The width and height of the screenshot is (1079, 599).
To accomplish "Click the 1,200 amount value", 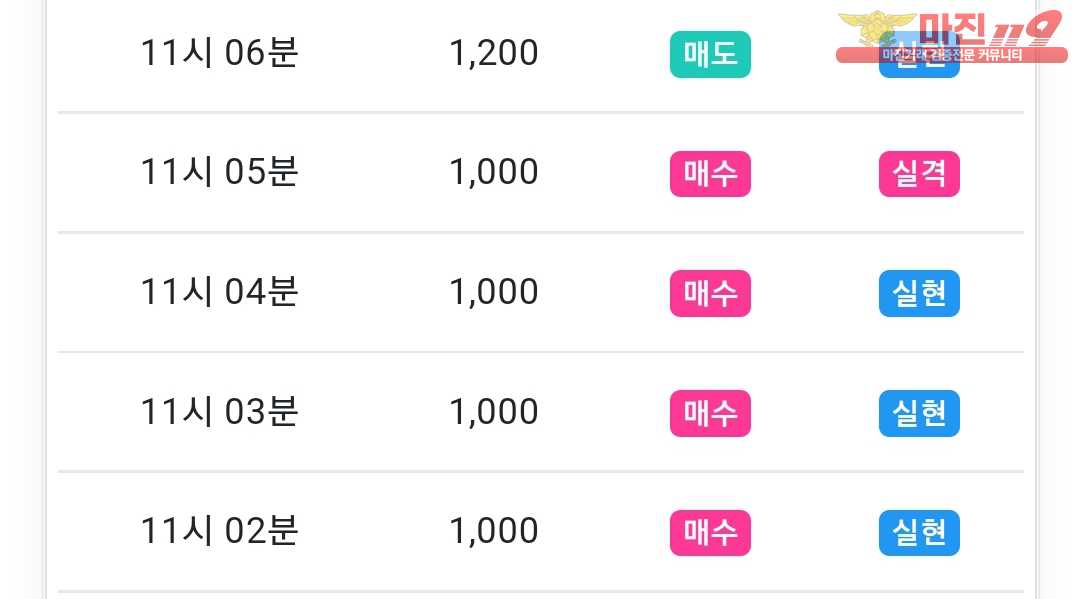I will pyautogui.click(x=493, y=54).
